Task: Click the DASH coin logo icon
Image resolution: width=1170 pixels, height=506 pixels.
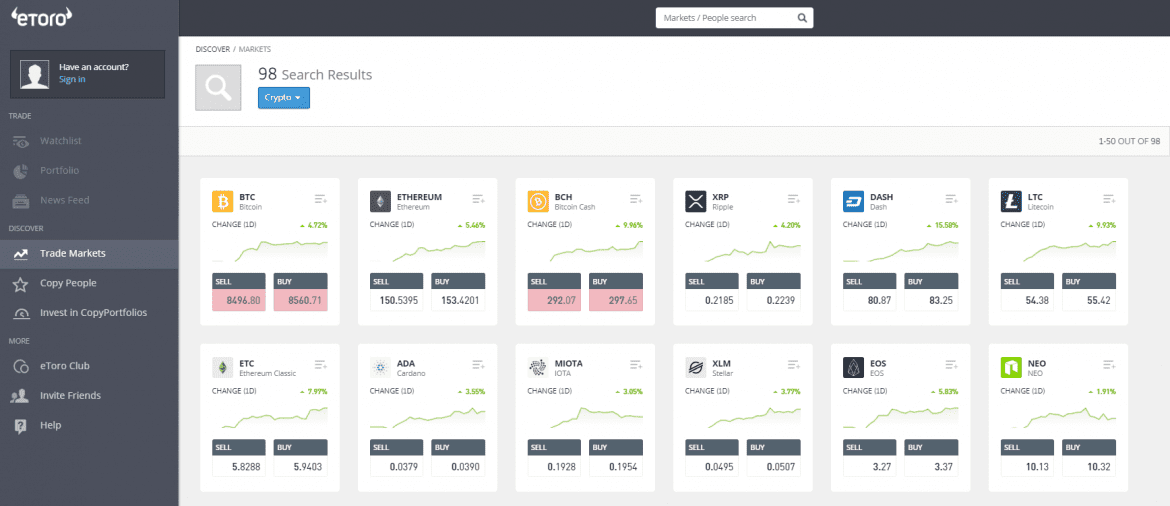Action: click(x=853, y=202)
